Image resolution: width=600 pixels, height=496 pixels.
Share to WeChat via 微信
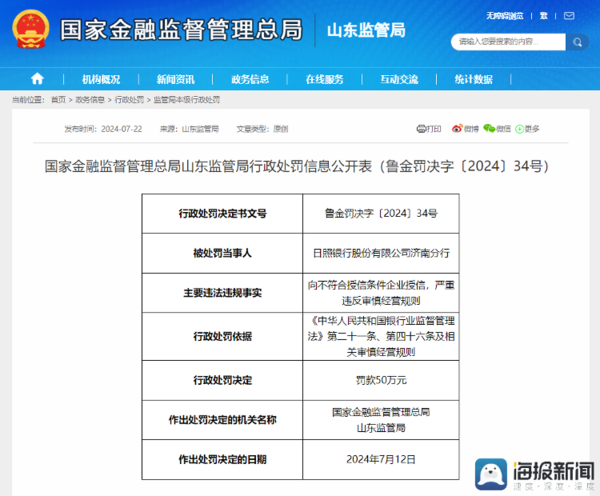tap(497, 129)
